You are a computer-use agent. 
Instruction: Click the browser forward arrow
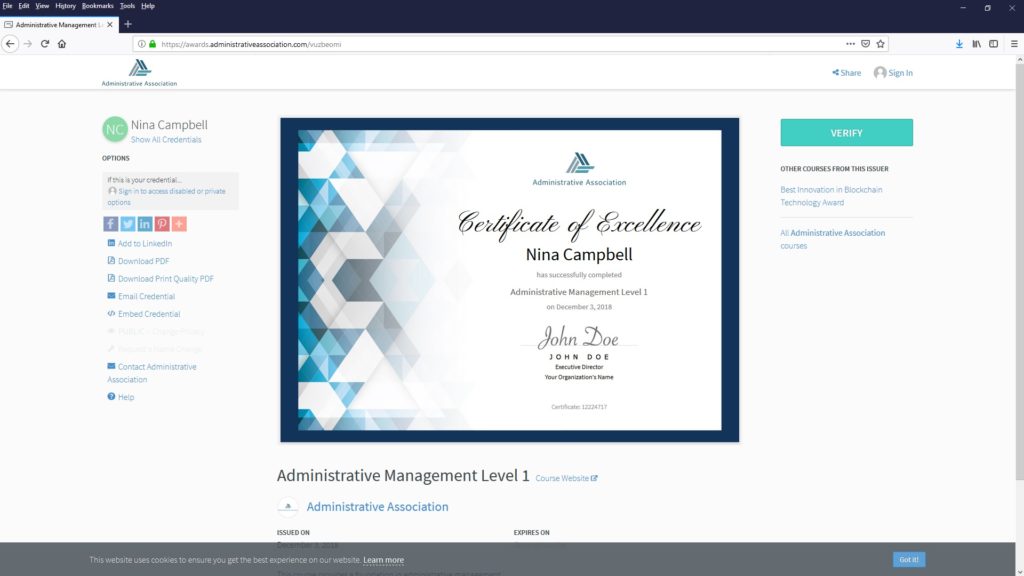(27, 44)
